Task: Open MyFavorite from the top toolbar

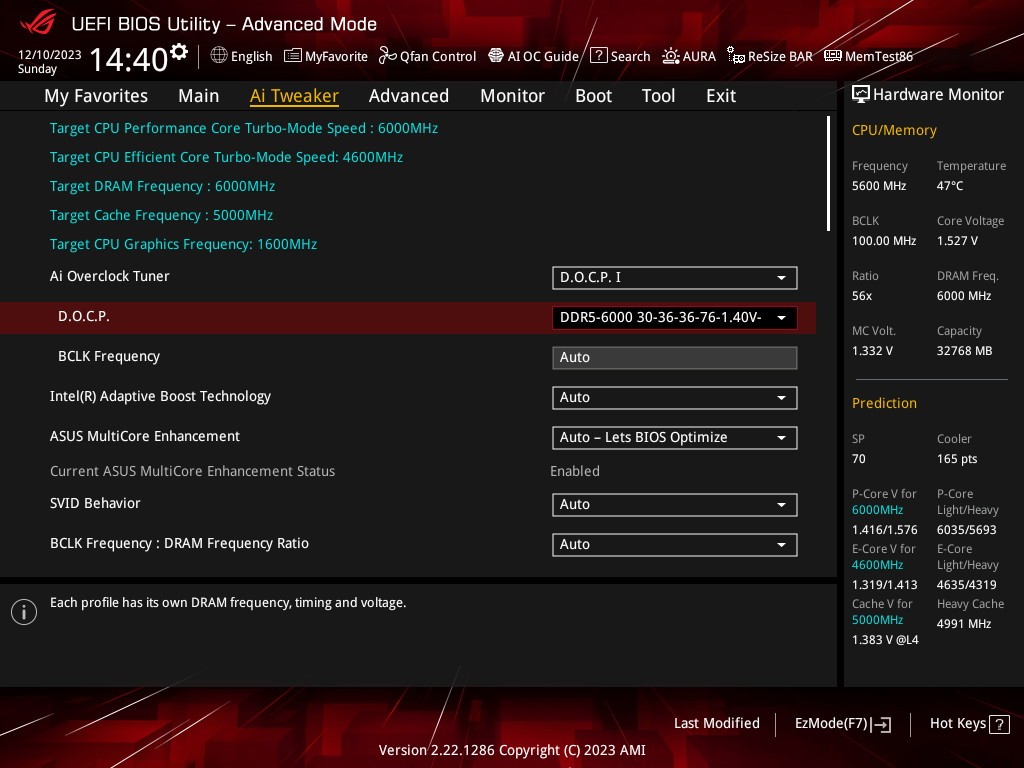Action: click(x=326, y=56)
